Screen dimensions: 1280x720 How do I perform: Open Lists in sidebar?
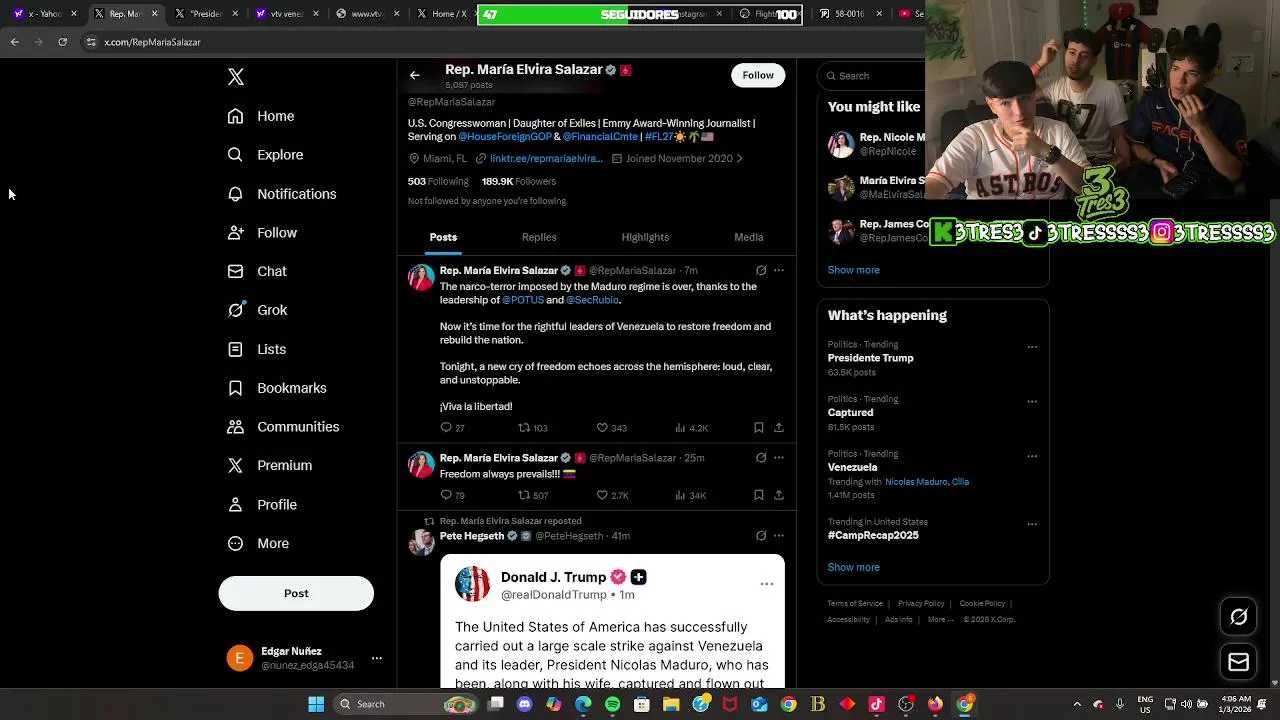click(x=257, y=349)
